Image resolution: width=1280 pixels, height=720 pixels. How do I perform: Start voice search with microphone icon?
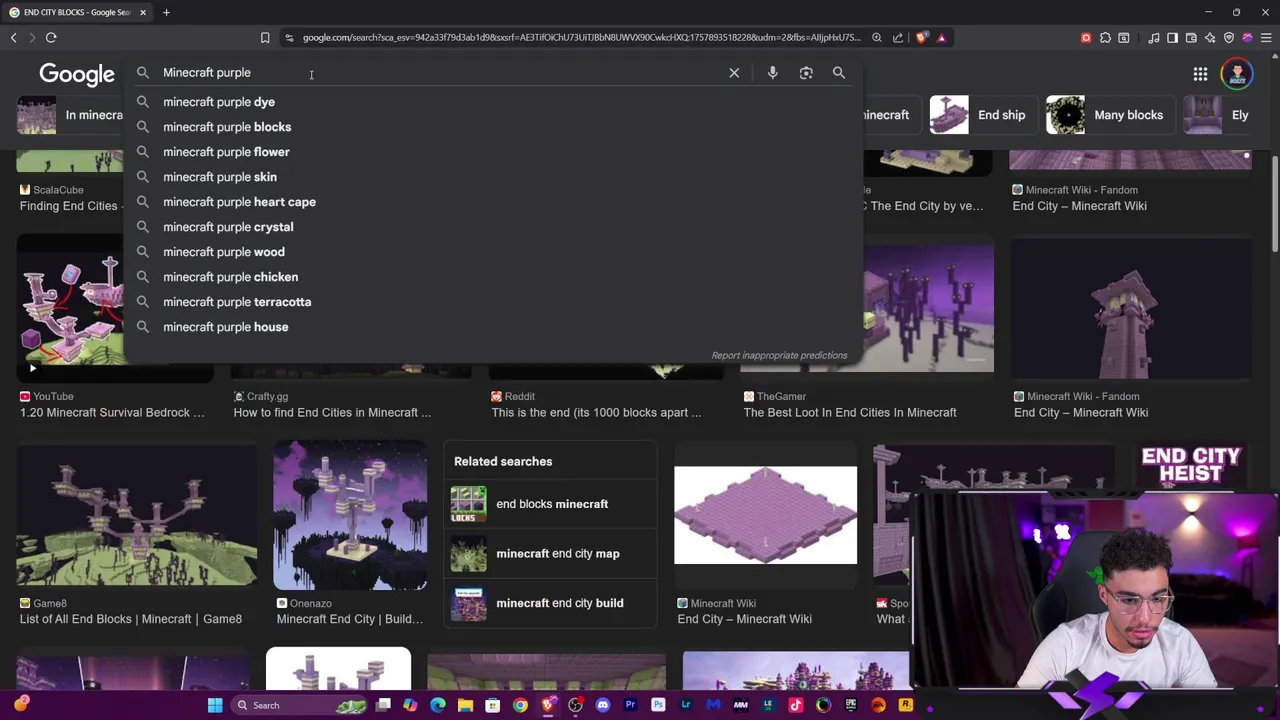[x=772, y=73]
